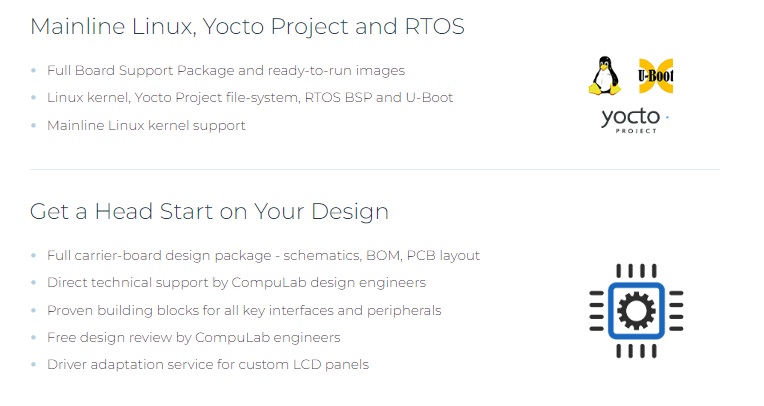Click the bullet dot before "Free design review"

34,337
